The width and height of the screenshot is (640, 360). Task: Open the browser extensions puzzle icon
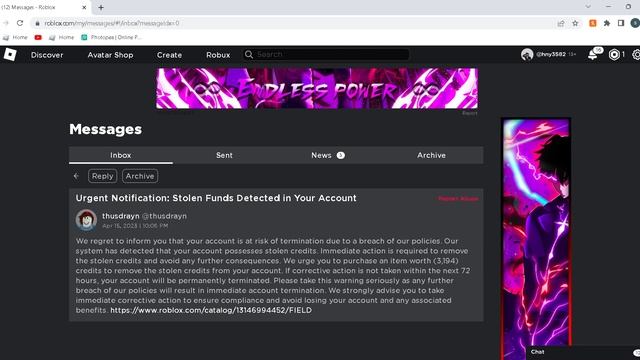[607, 23]
